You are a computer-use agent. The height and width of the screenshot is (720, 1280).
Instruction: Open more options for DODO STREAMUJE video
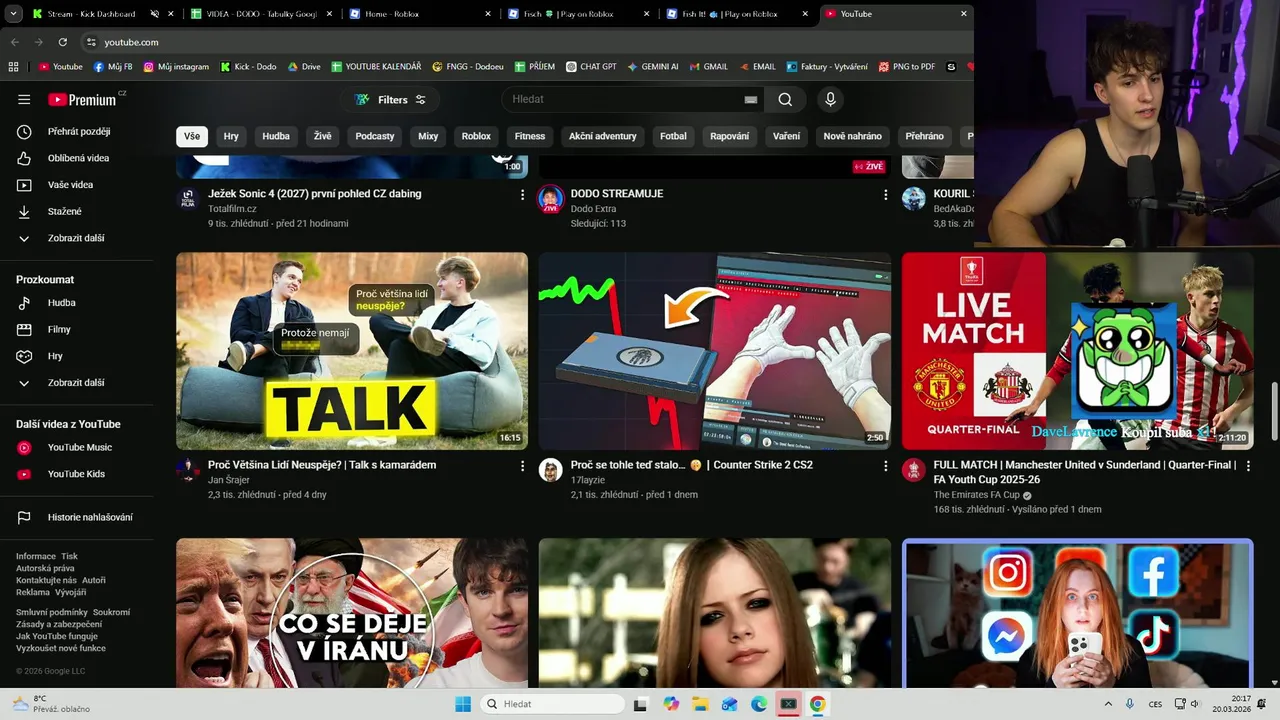coord(885,195)
